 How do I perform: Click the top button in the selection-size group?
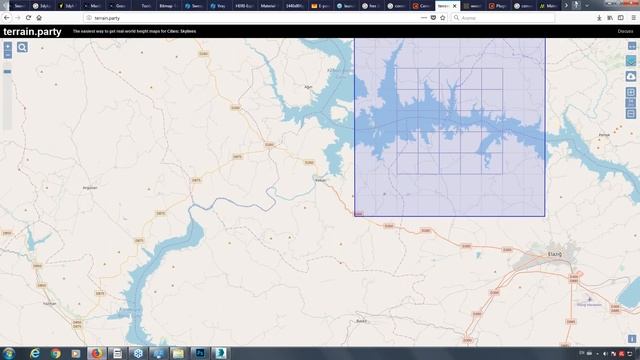(631, 92)
